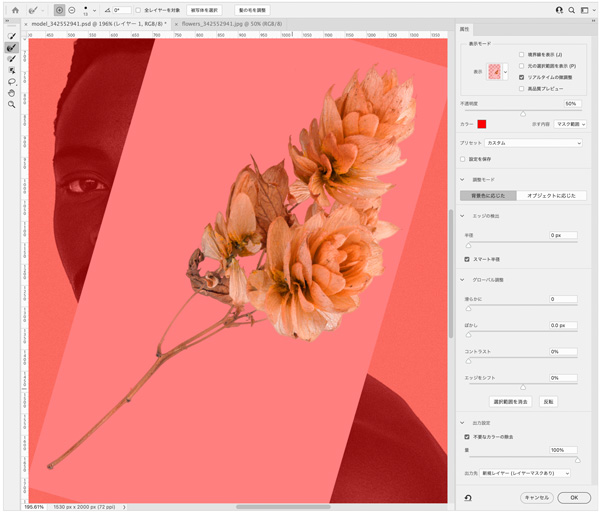Choose the add-to-selection plus mode
Image resolution: width=600 pixels, height=512 pixels.
59,10
